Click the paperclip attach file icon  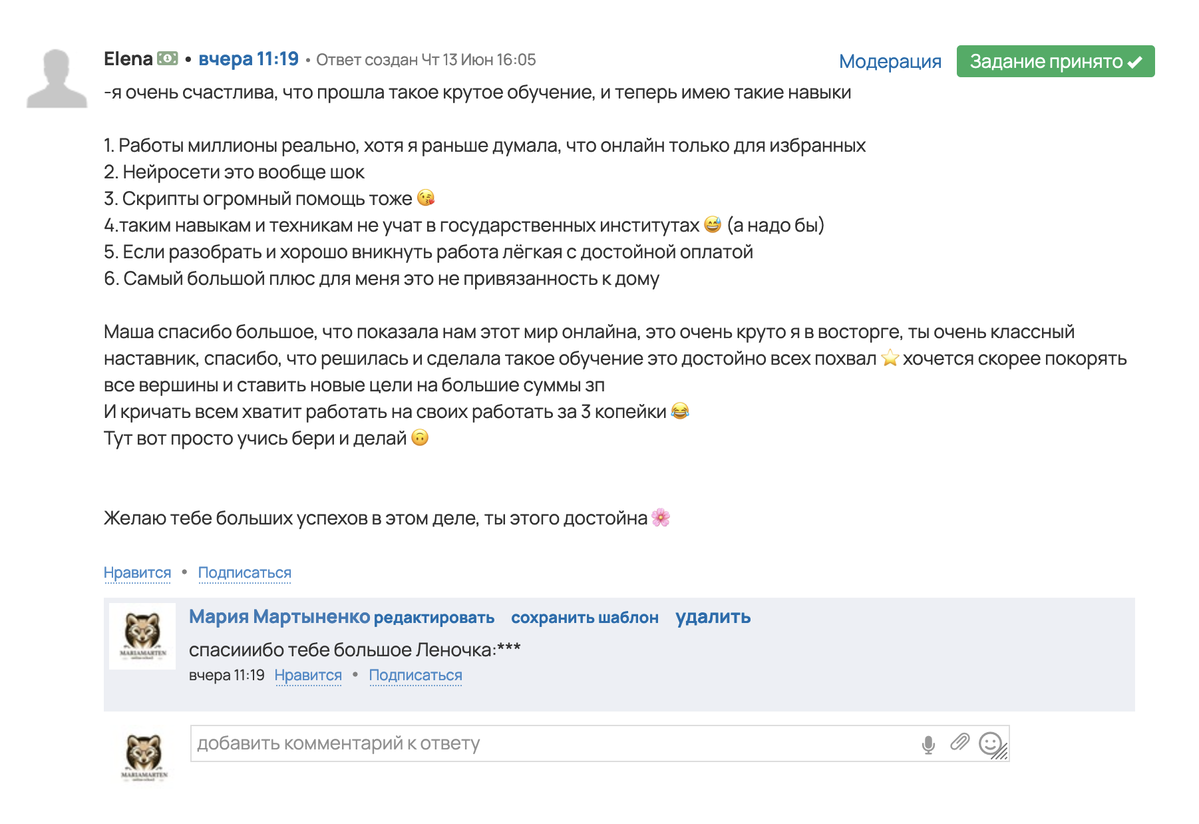pyautogui.click(x=959, y=743)
